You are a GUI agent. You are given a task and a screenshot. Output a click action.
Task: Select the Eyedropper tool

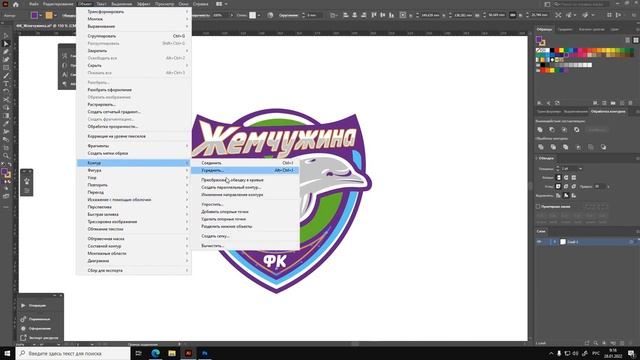pyautogui.click(x=6, y=124)
